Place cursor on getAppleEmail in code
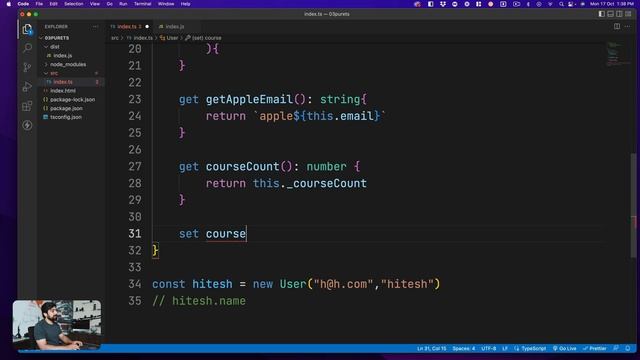This screenshot has width=640, height=360. [x=249, y=99]
